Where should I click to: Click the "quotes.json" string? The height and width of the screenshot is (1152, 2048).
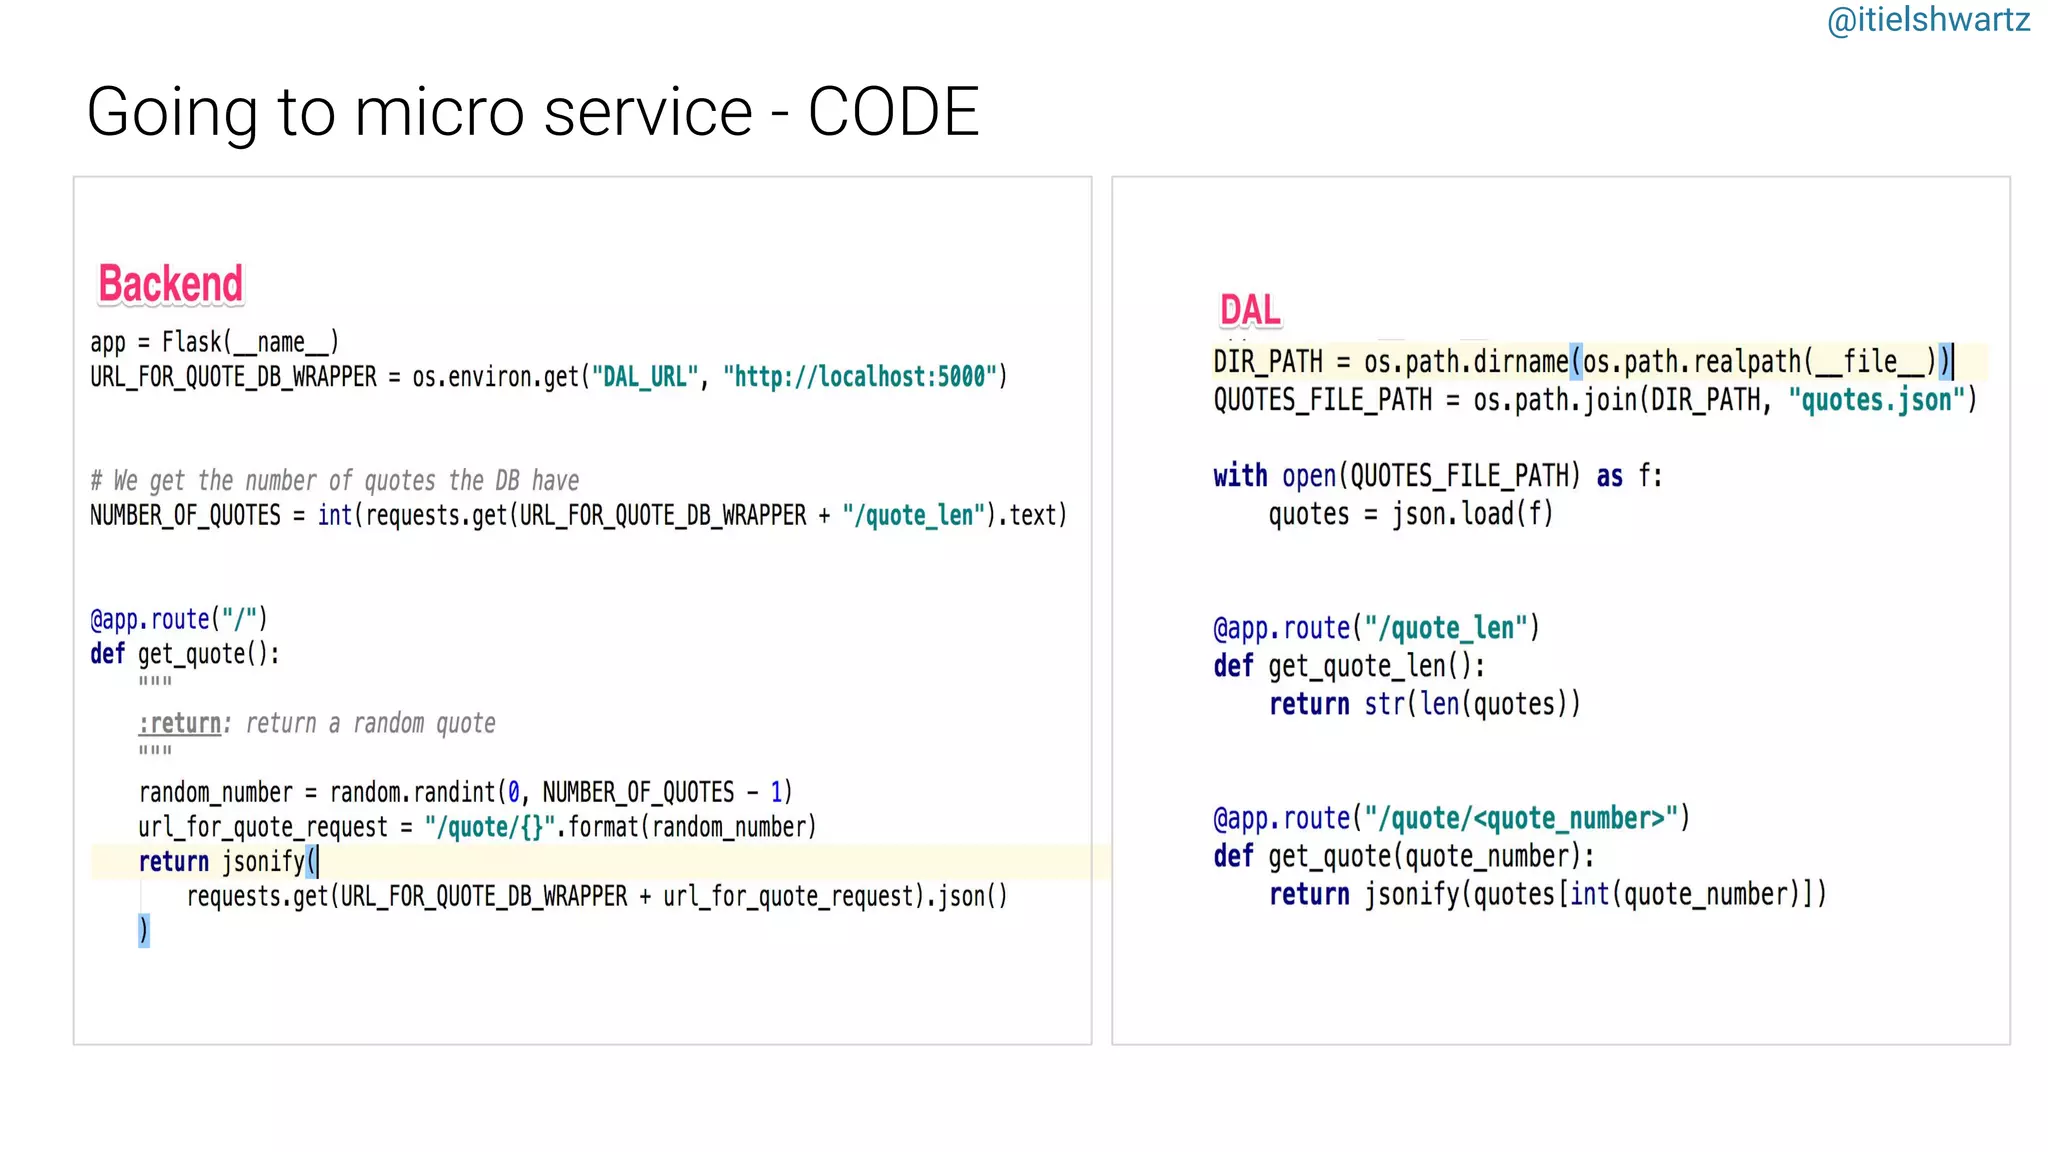[x=1876, y=400]
